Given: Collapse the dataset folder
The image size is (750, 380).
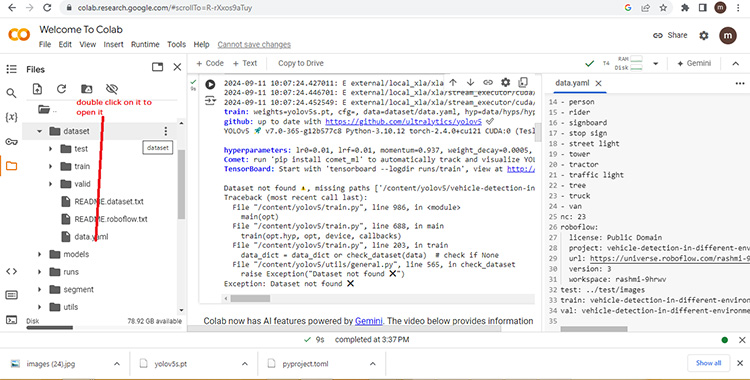Looking at the screenshot, I should pos(40,131).
